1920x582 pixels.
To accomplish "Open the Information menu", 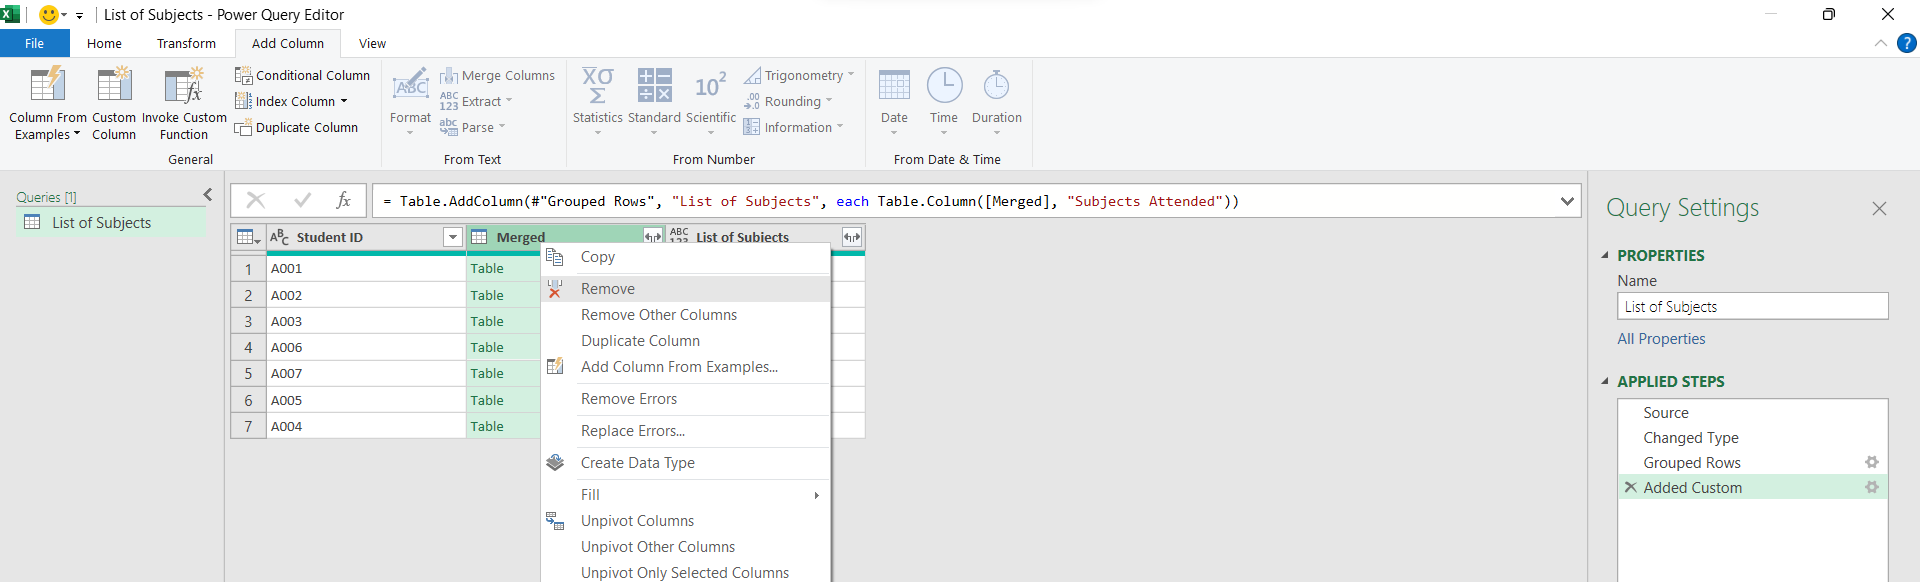I will click(793, 127).
